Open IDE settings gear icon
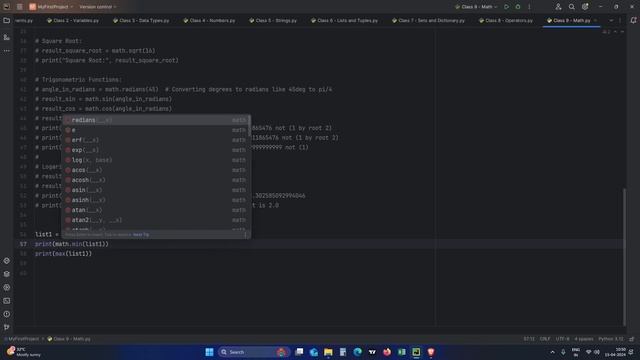Image resolution: width=640 pixels, height=360 pixels. click(585, 7)
